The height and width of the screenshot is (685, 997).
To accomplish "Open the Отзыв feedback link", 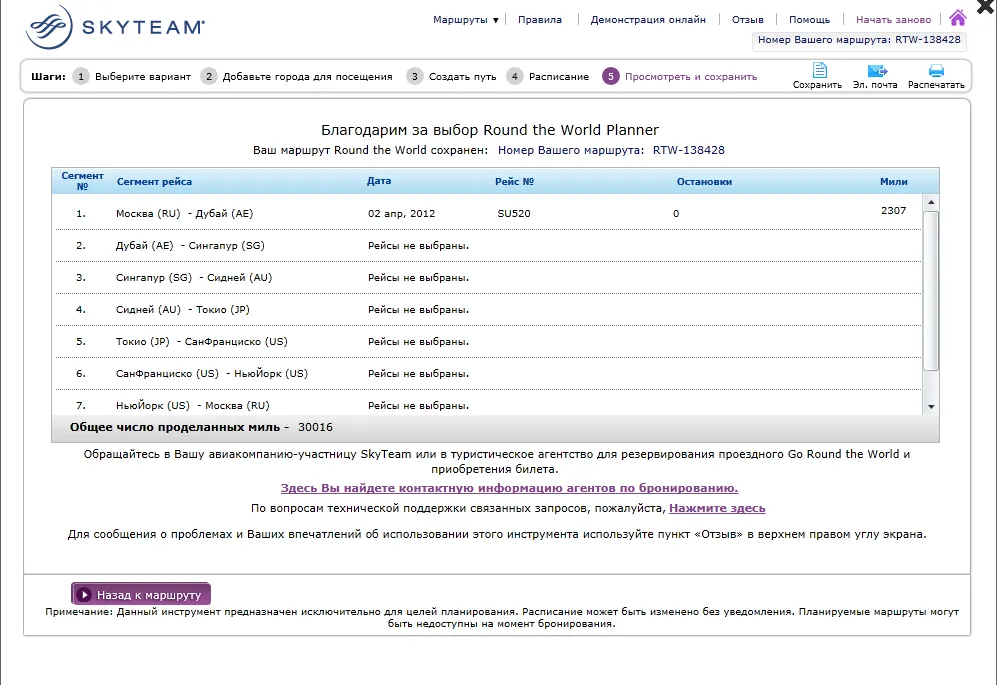I will 748,20.
